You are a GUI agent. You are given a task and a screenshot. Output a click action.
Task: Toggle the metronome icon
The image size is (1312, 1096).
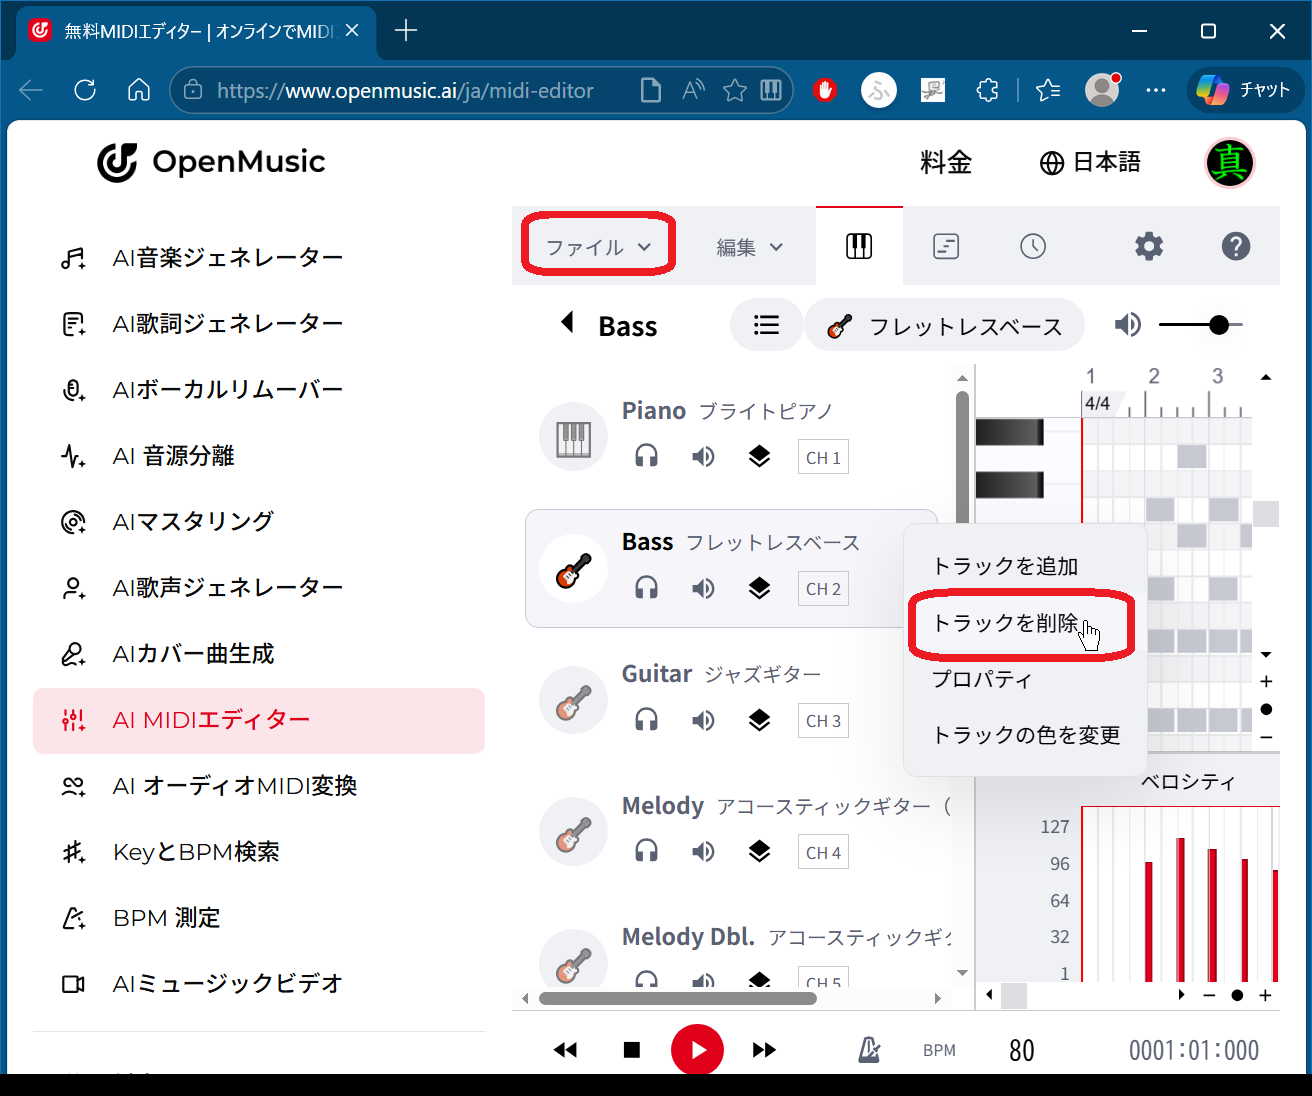coord(869,1050)
